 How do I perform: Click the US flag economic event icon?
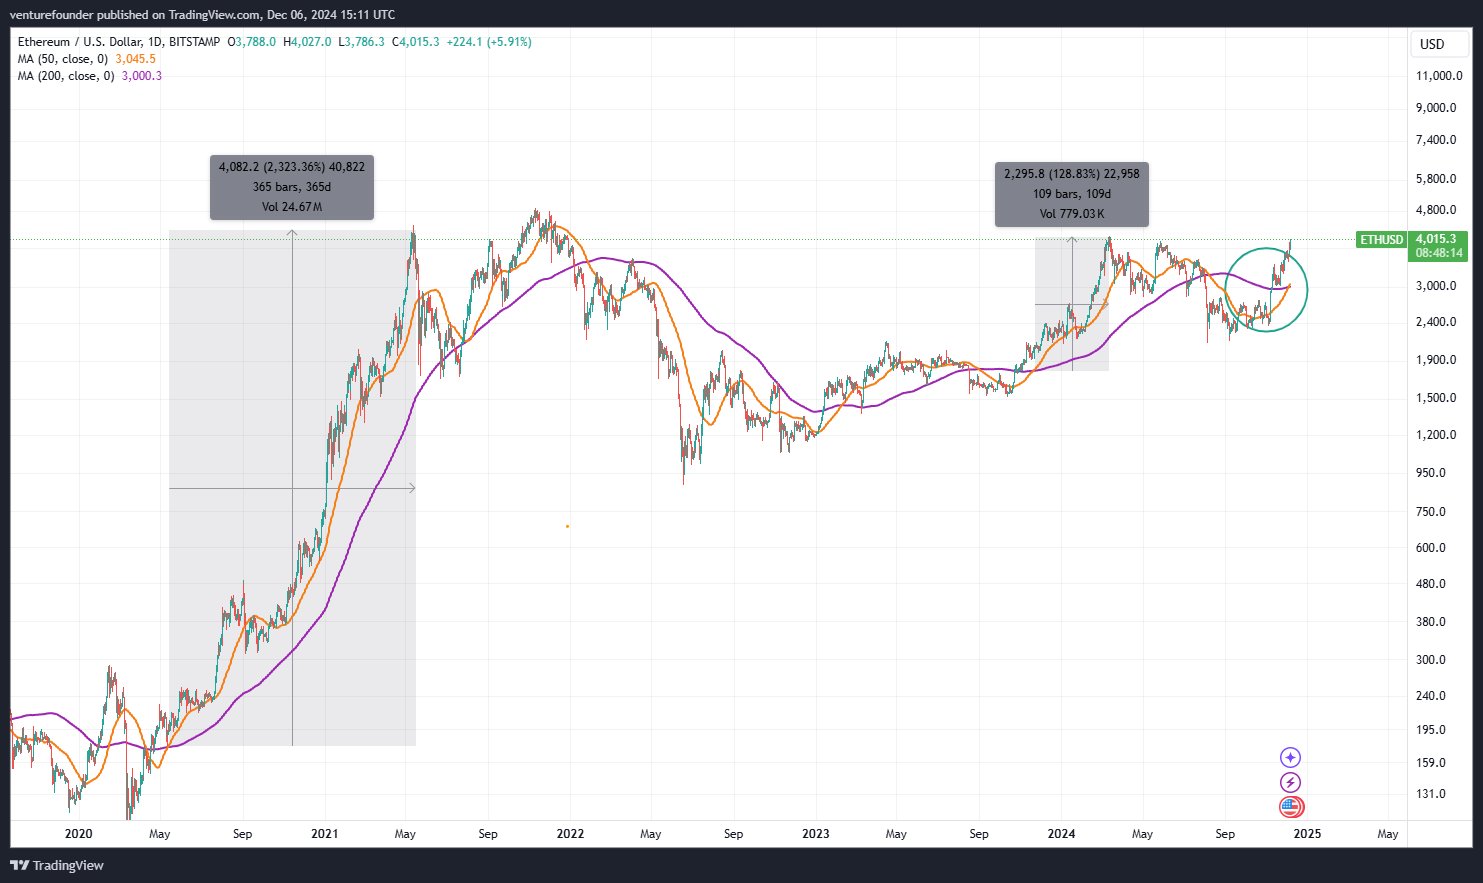pyautogui.click(x=1291, y=807)
